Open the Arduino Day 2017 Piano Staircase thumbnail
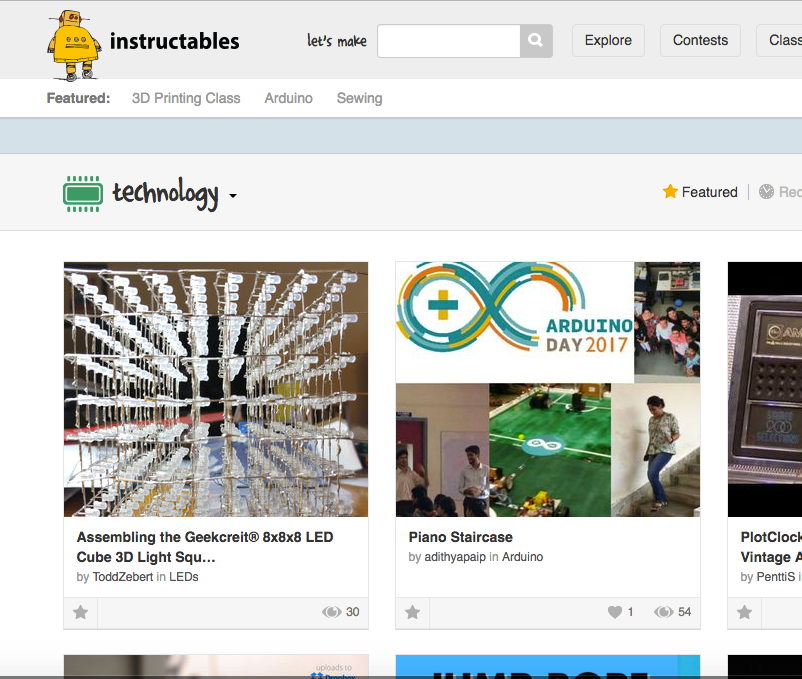The width and height of the screenshot is (802, 679). [x=548, y=389]
